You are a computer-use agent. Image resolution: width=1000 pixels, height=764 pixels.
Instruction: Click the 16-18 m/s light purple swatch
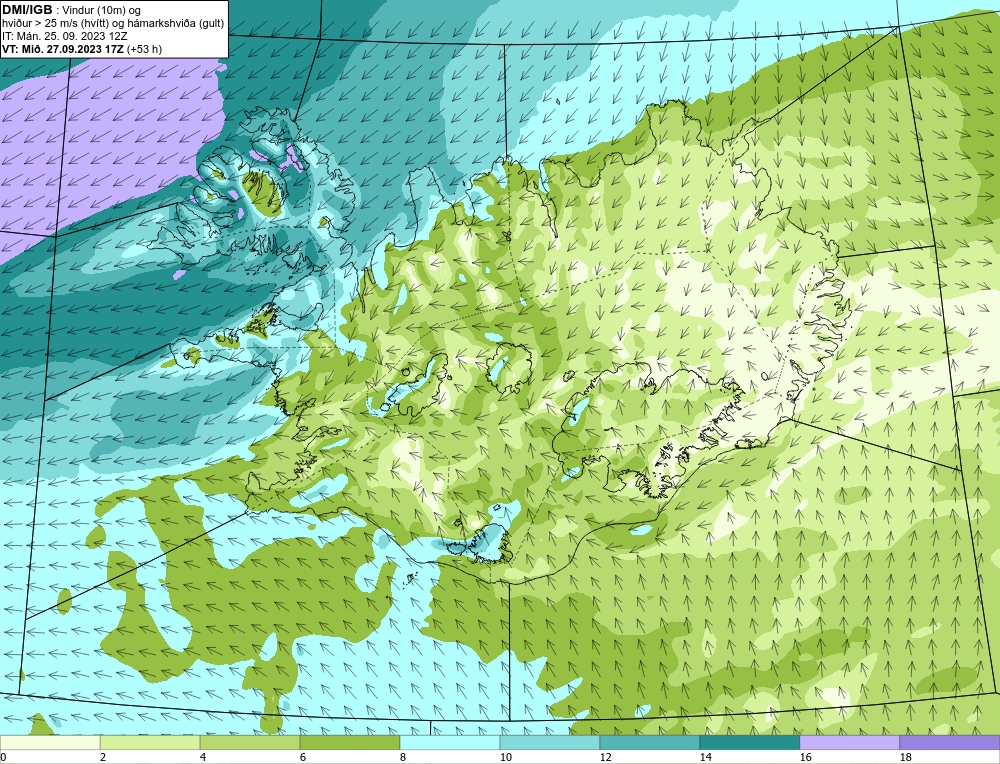click(x=849, y=742)
